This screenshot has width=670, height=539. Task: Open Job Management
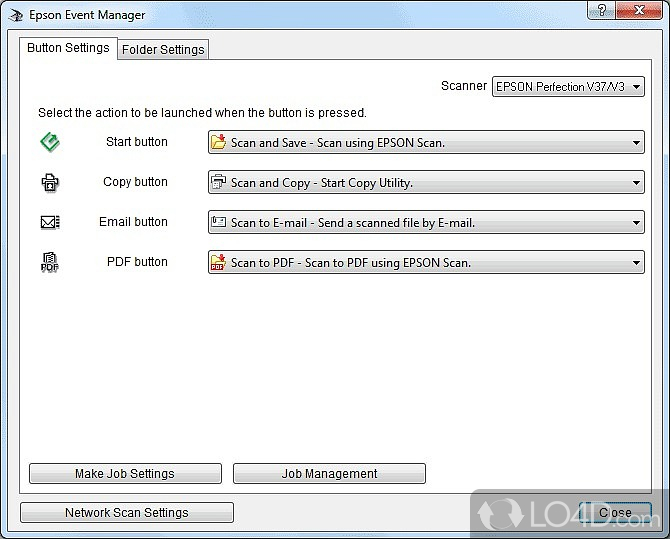[x=329, y=474]
